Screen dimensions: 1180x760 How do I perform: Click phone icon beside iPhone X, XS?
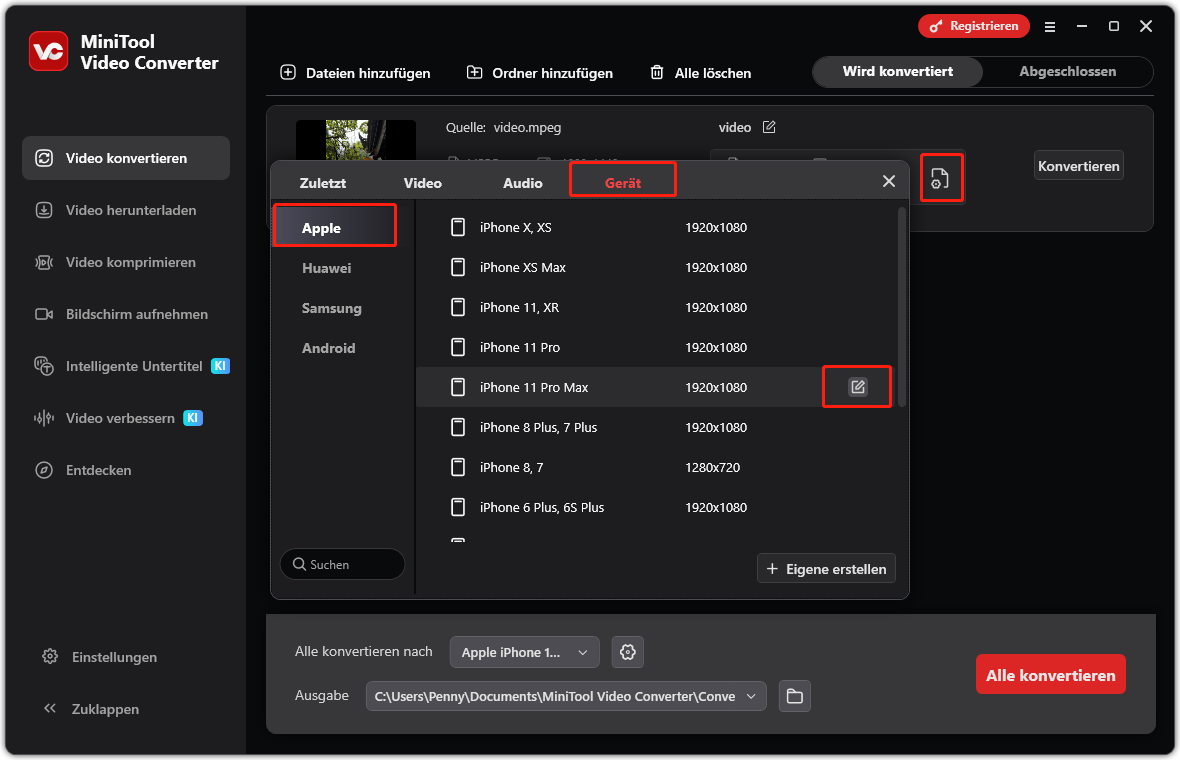[x=458, y=227]
